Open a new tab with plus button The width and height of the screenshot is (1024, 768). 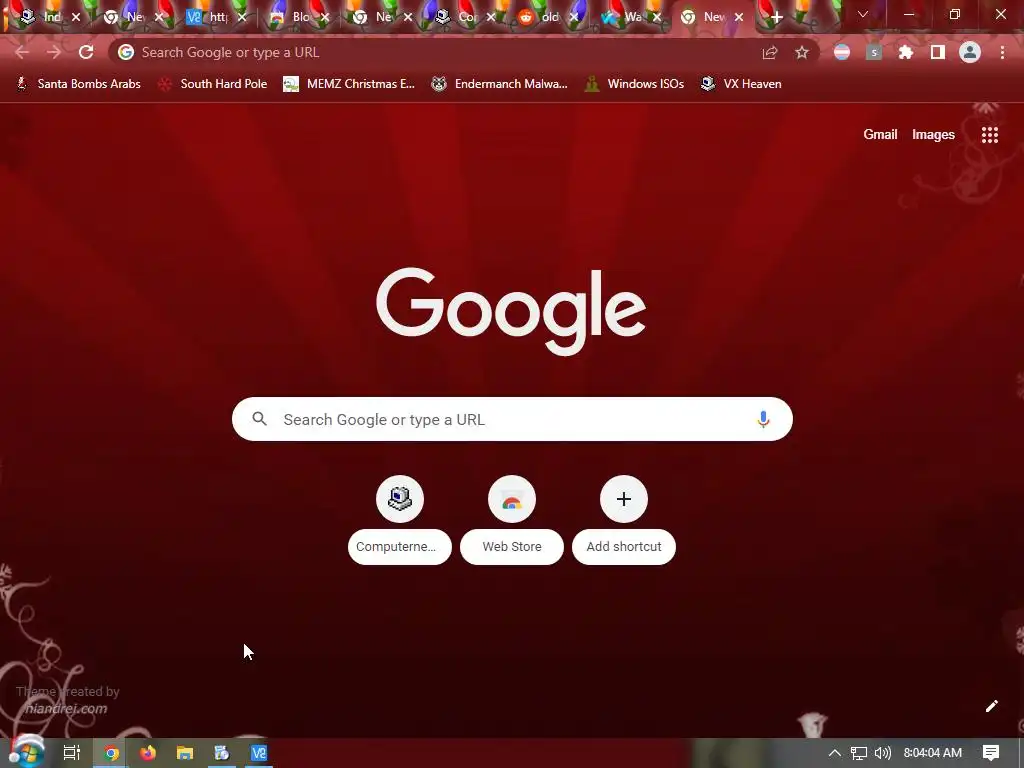coord(776,17)
